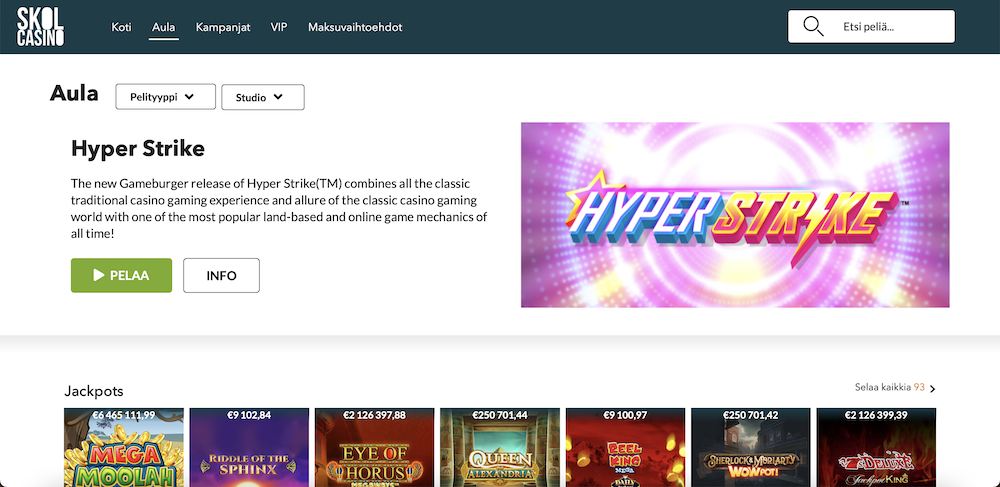Open the Reel King Mega game
The width and height of the screenshot is (1000, 487).
click(625, 447)
